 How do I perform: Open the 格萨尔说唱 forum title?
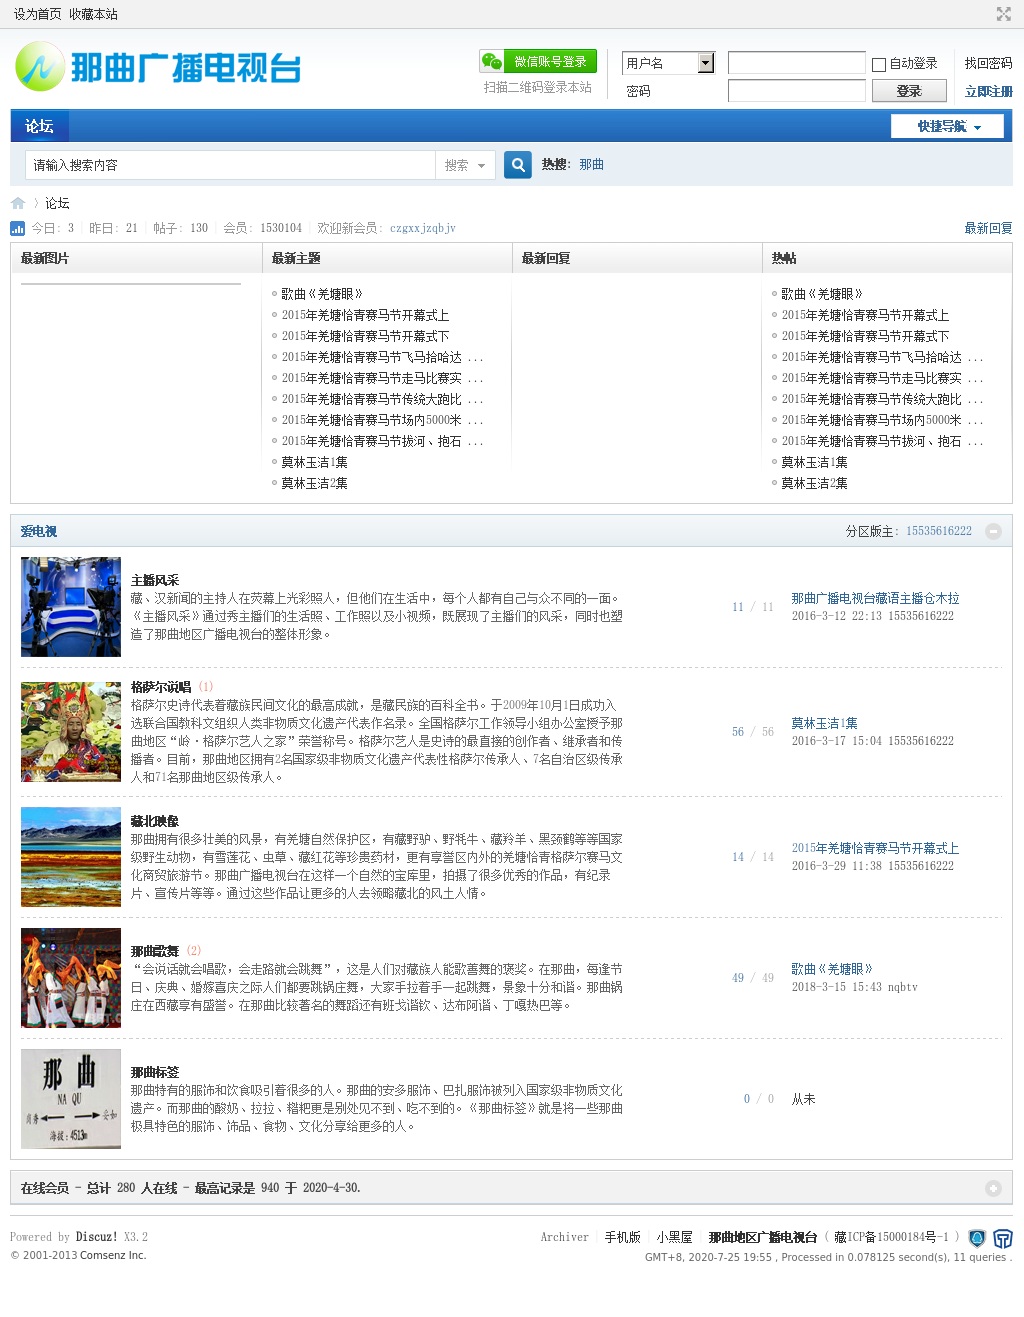[161, 687]
